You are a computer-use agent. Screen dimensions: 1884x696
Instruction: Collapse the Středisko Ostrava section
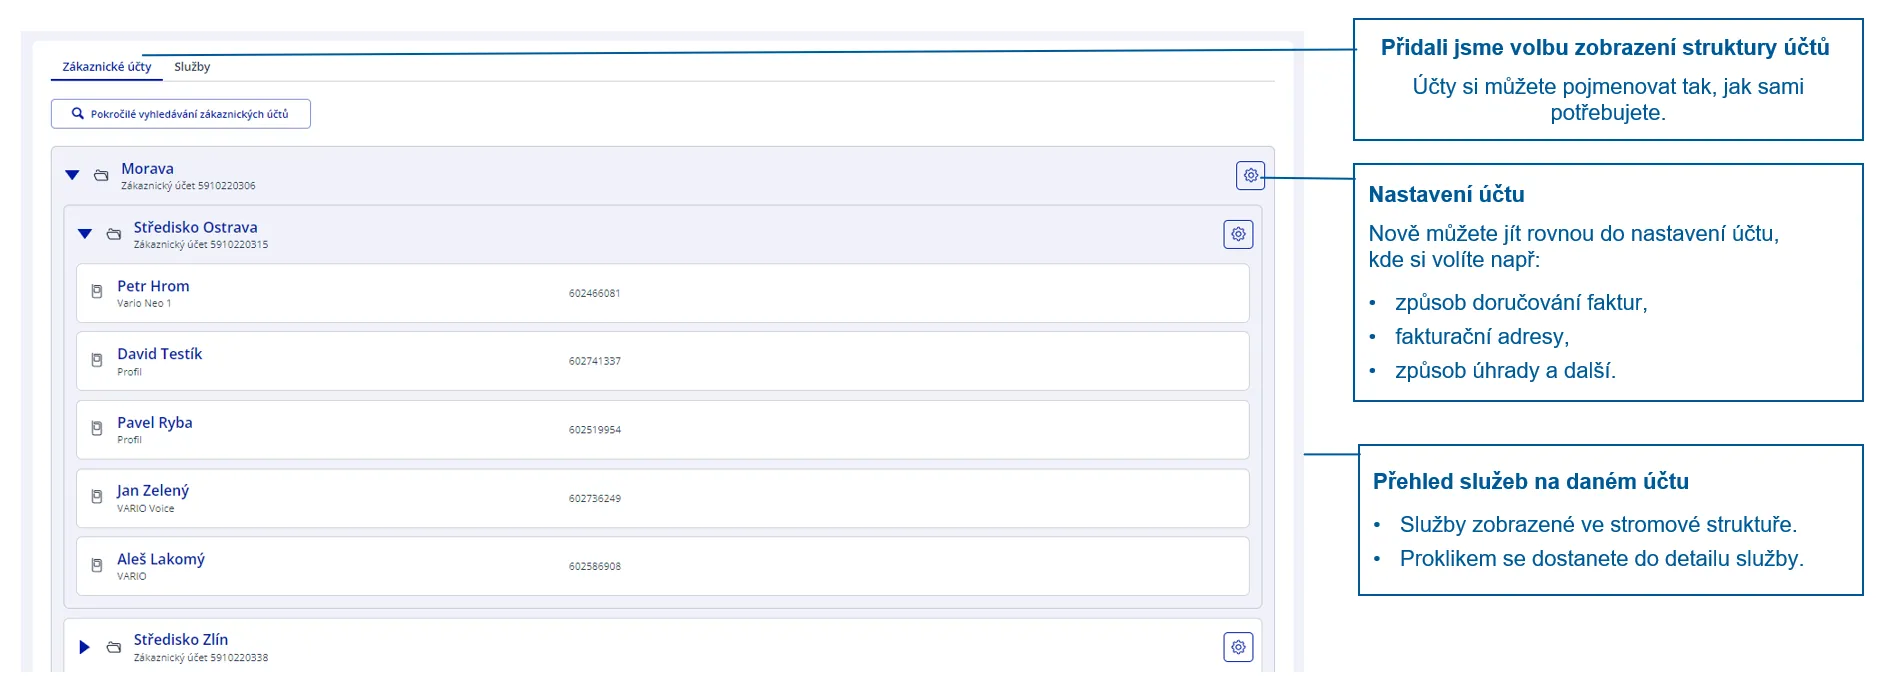(85, 234)
